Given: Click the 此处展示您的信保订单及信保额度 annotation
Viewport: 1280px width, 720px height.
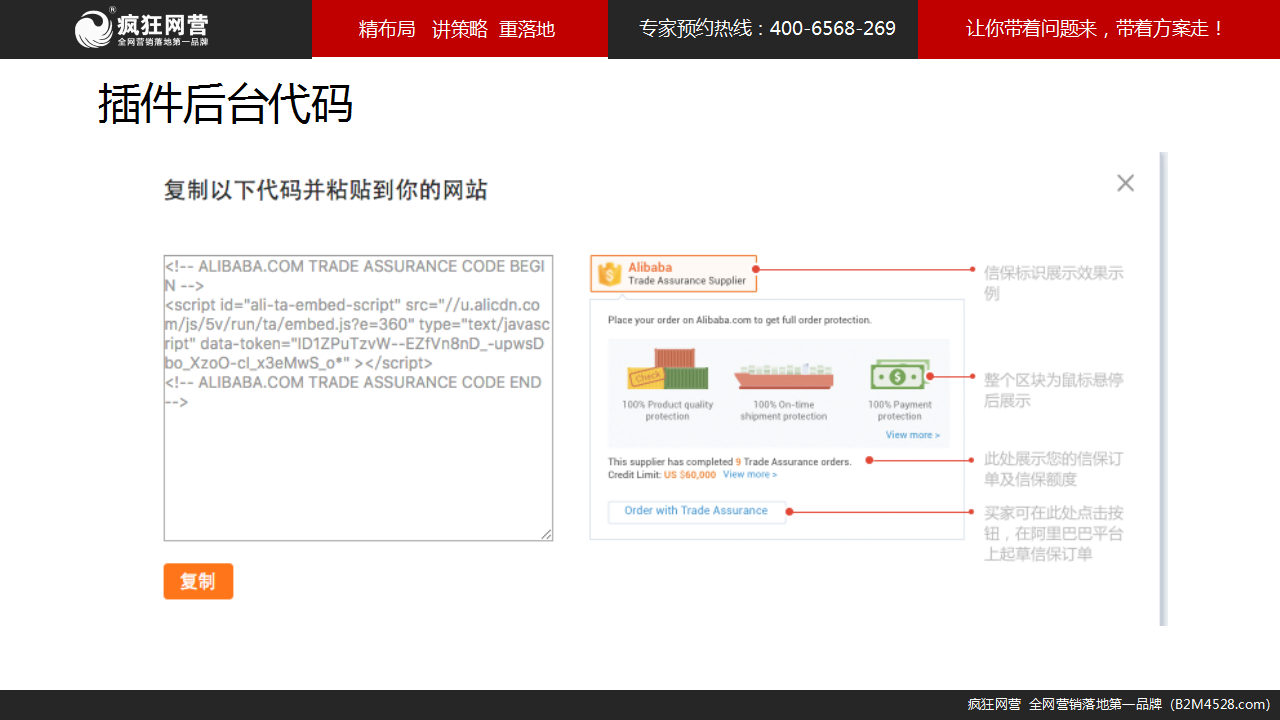Looking at the screenshot, I should pyautogui.click(x=1054, y=469).
